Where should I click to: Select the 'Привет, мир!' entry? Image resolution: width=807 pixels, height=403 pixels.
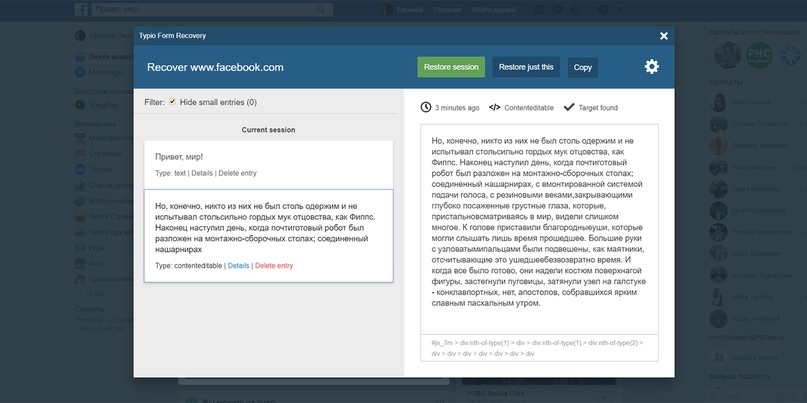pos(269,164)
